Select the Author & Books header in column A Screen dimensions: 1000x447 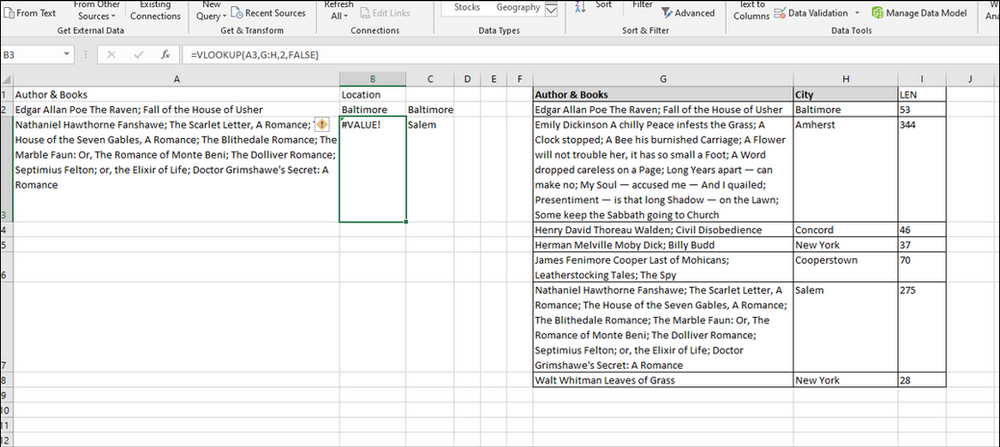[176, 94]
